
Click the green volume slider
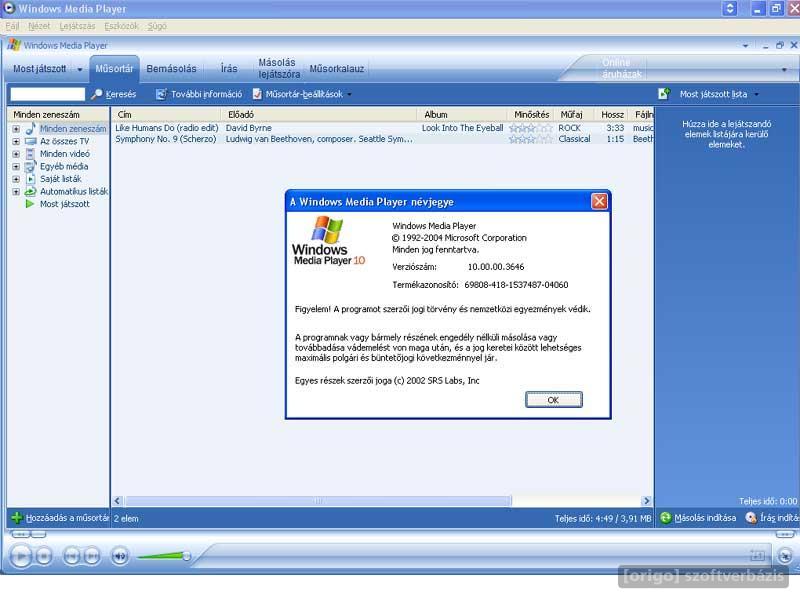point(163,556)
